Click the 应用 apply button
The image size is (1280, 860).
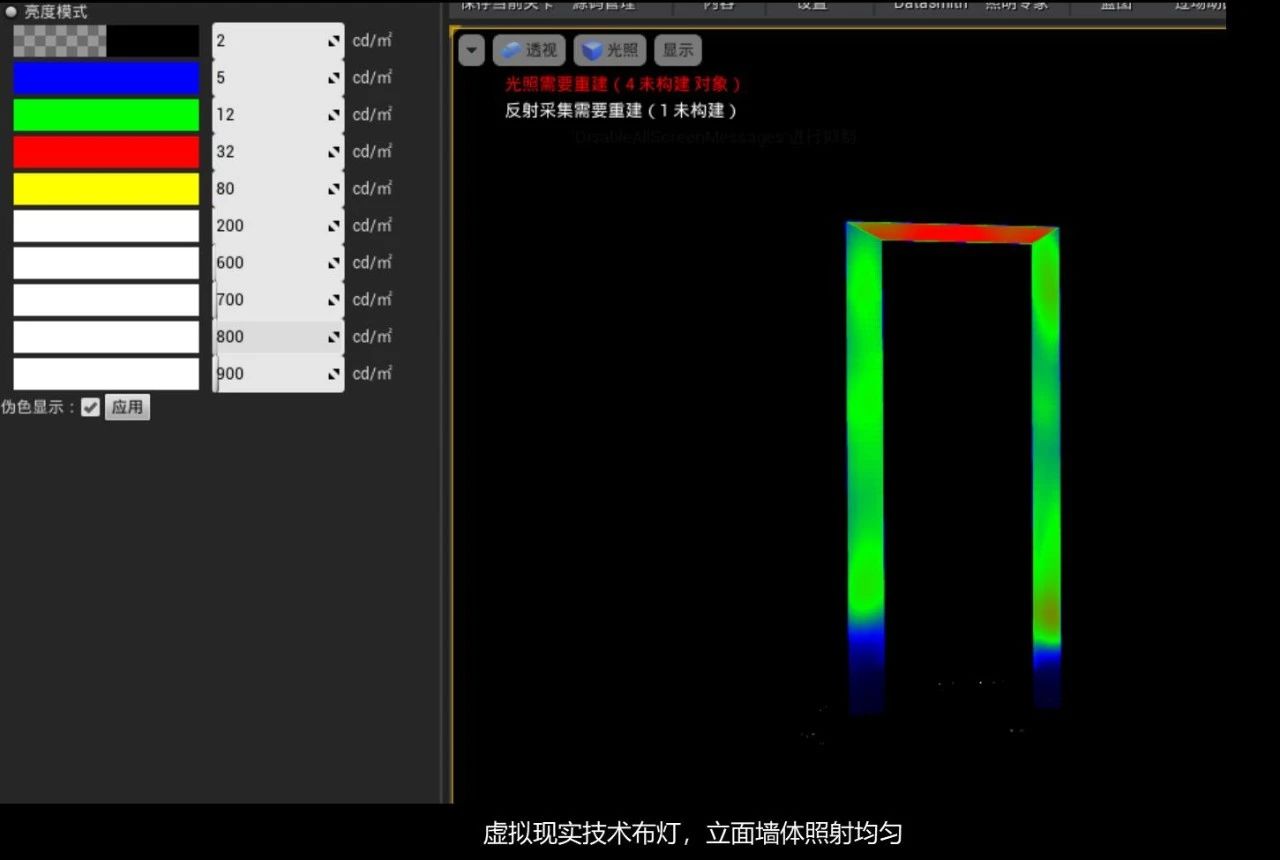[127, 407]
